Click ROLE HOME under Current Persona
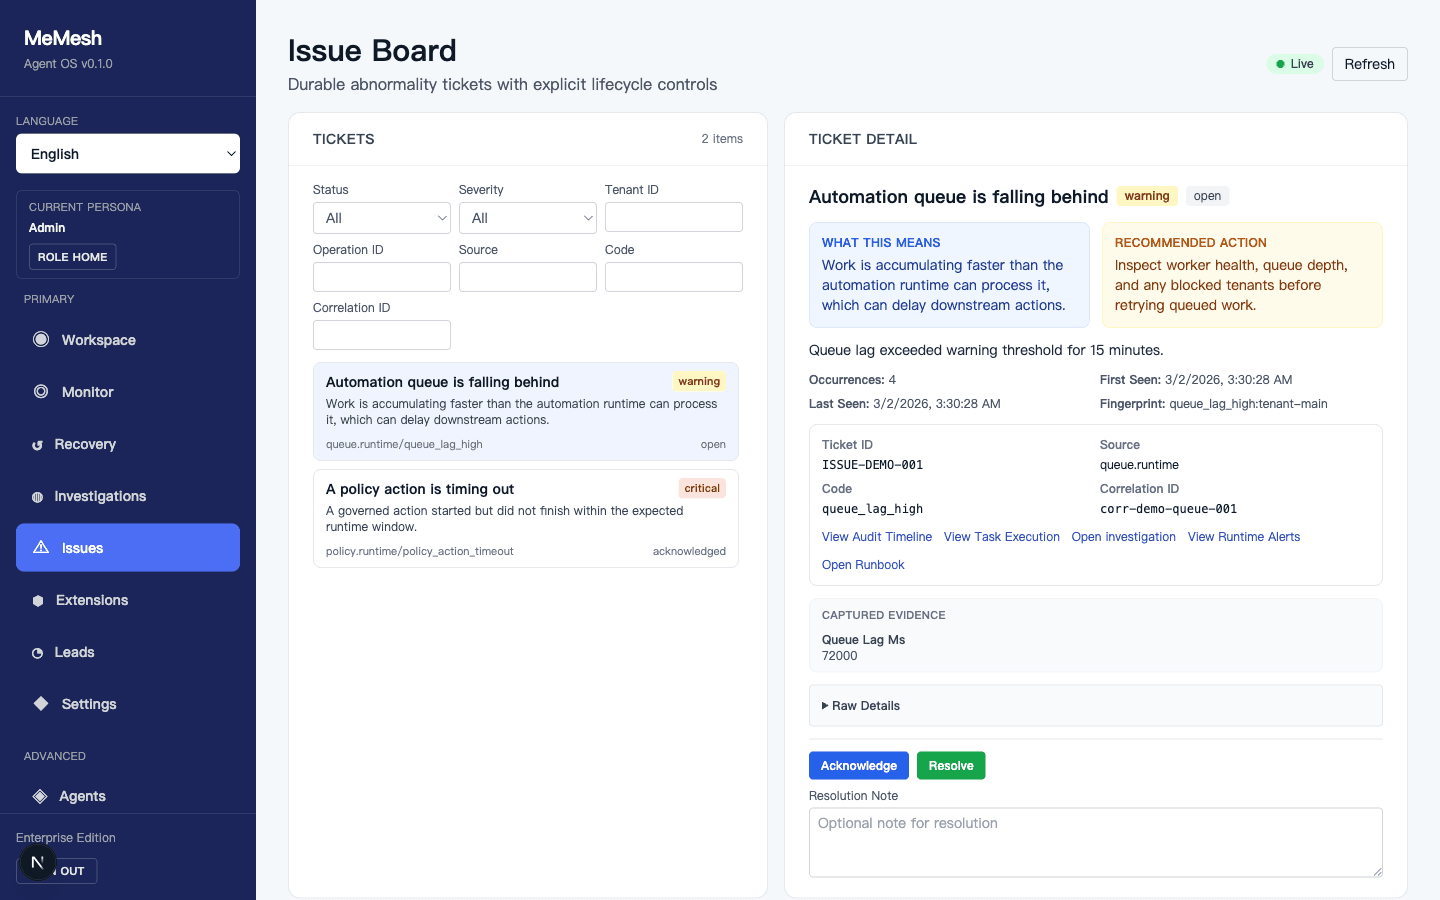Screen dimensions: 1440x900 (x=72, y=257)
